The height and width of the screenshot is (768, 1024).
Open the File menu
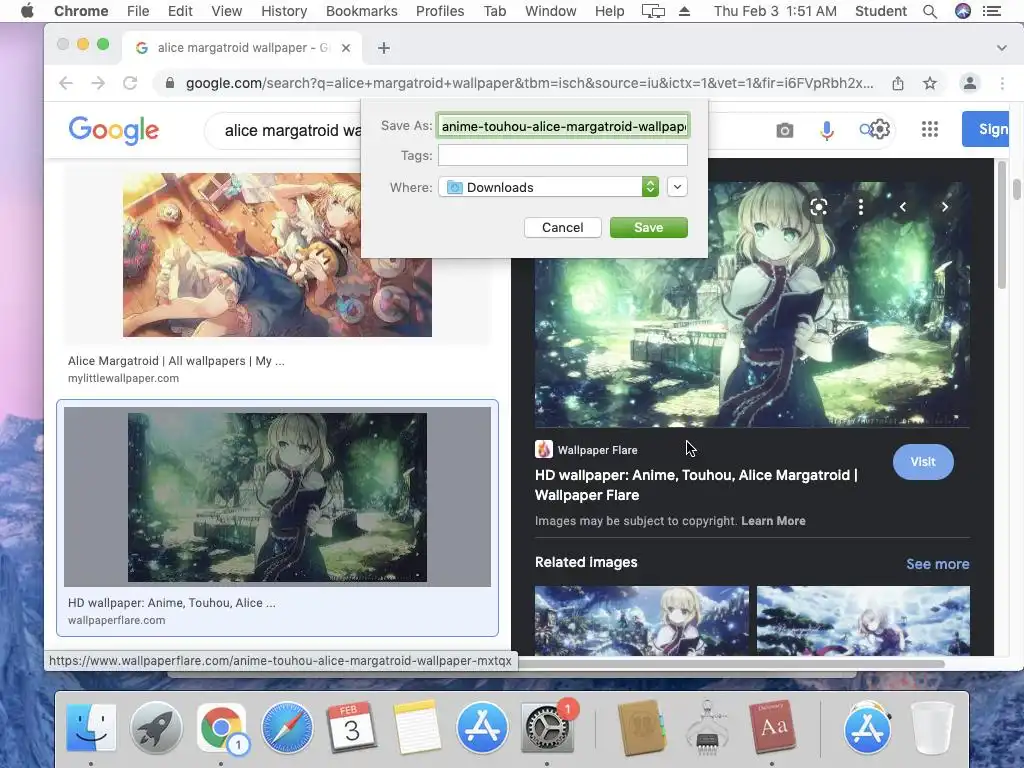click(x=138, y=11)
